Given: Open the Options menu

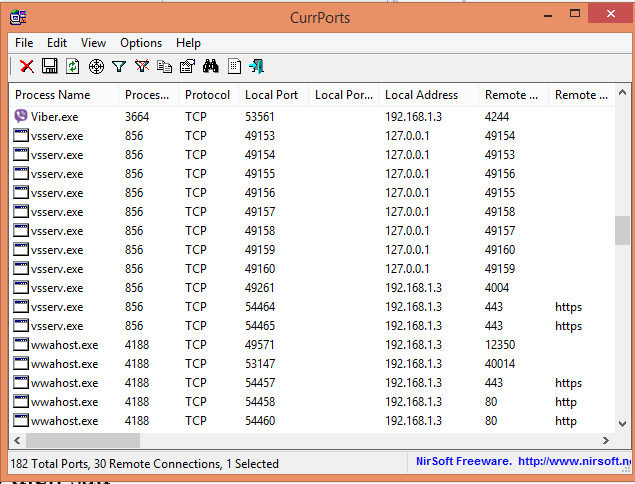Looking at the screenshot, I should click(141, 43).
